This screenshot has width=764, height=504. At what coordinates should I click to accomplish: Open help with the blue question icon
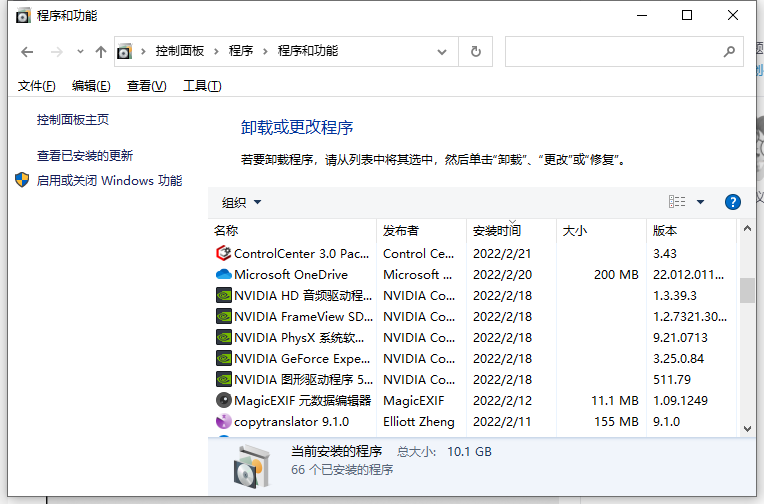pos(733,202)
